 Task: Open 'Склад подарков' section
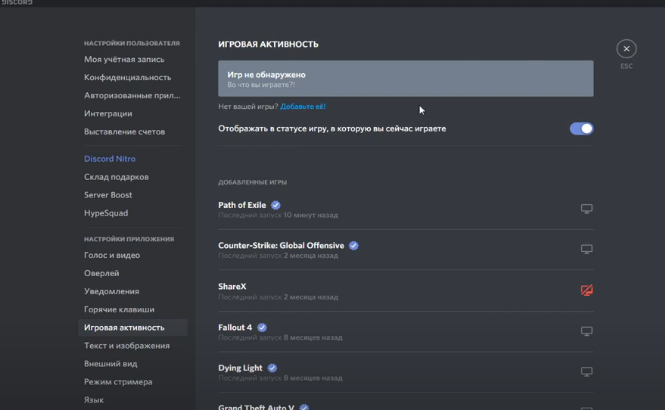tap(116, 177)
